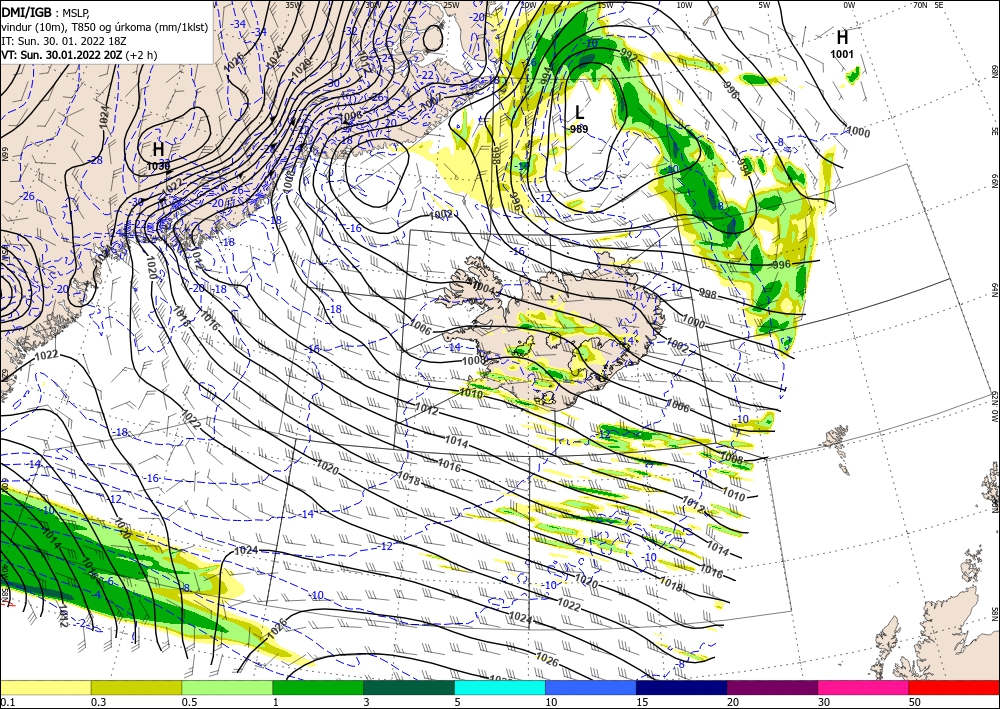Click the 'IT: Sun. 30. 01. 2022 18Z' line
This screenshot has width=1000, height=709.
64,41
